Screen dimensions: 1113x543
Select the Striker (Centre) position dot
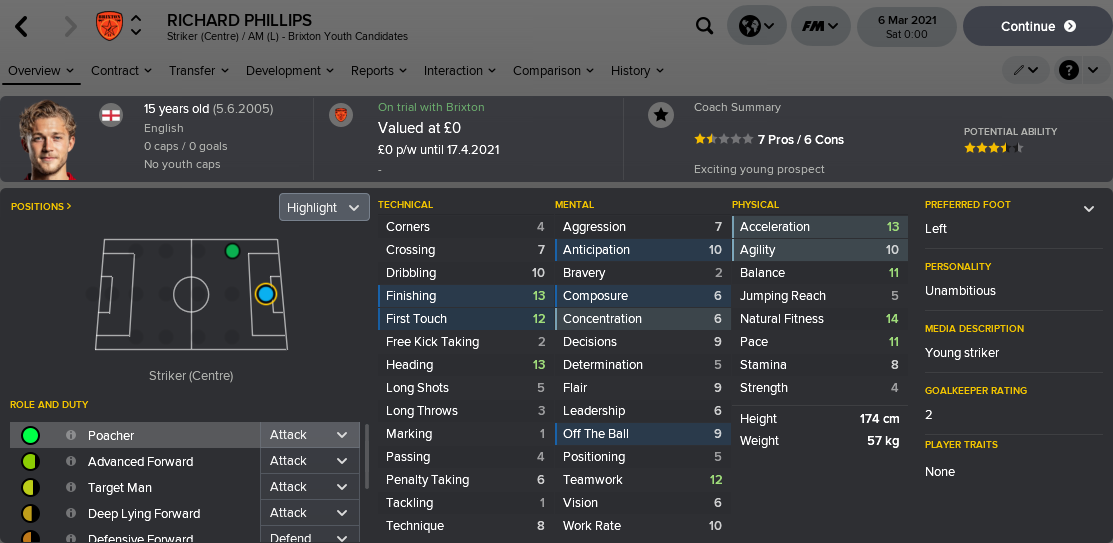click(265, 294)
